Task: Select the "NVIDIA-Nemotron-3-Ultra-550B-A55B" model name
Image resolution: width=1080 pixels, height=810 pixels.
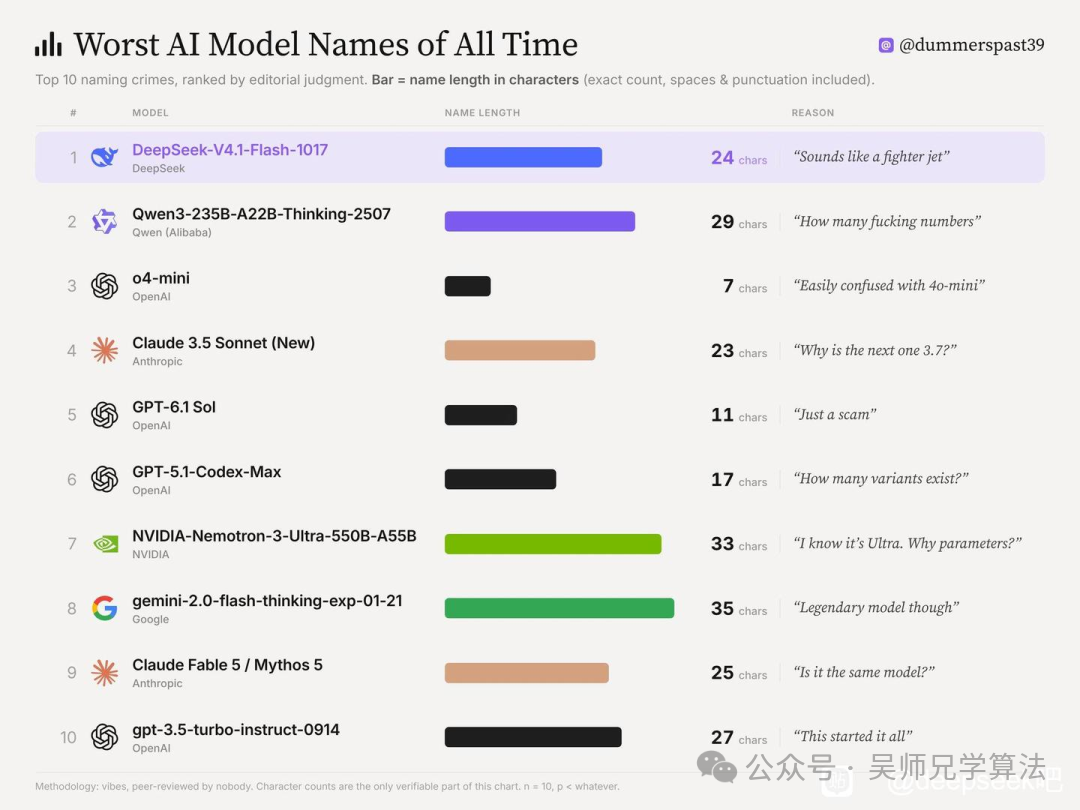Action: (x=274, y=536)
